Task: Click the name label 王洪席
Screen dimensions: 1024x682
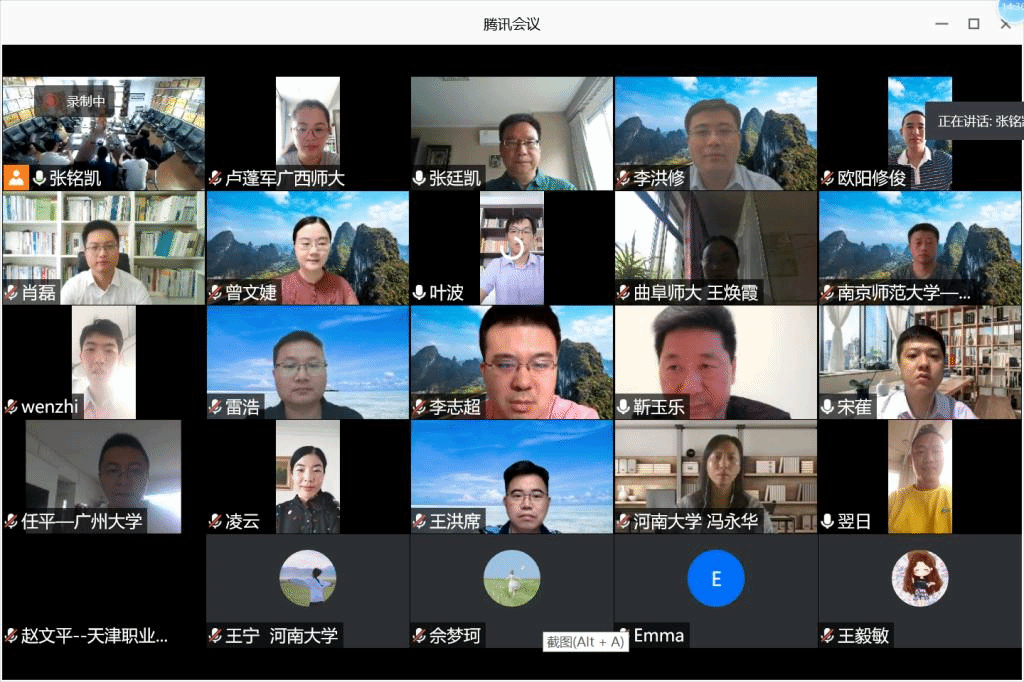Action: click(x=455, y=521)
